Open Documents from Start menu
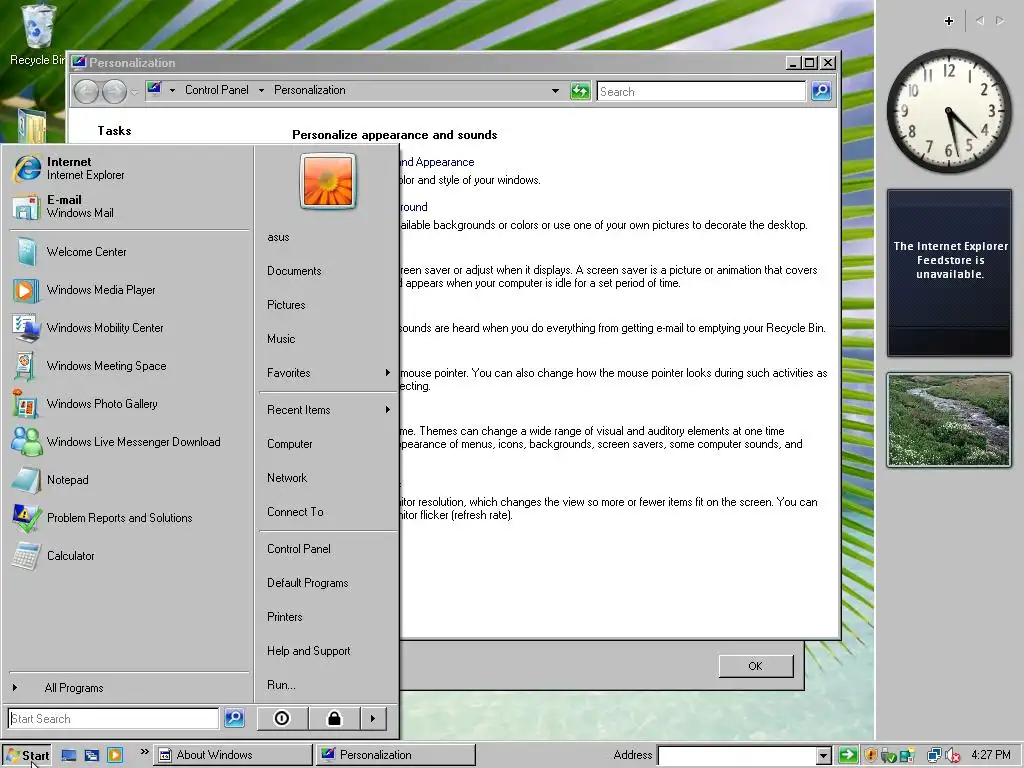The height and width of the screenshot is (768, 1024). coord(294,271)
